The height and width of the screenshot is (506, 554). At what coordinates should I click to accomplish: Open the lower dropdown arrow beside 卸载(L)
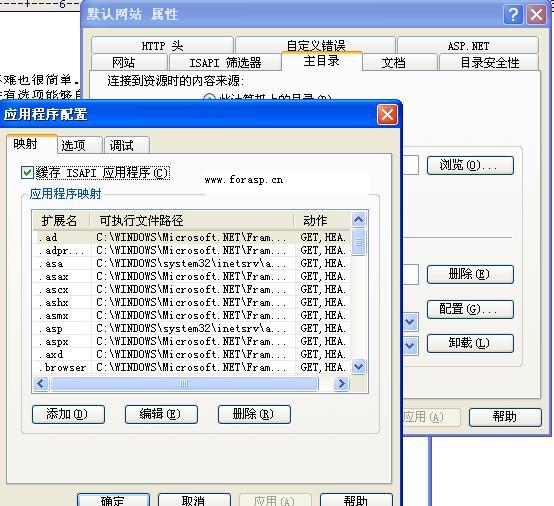[x=410, y=345]
